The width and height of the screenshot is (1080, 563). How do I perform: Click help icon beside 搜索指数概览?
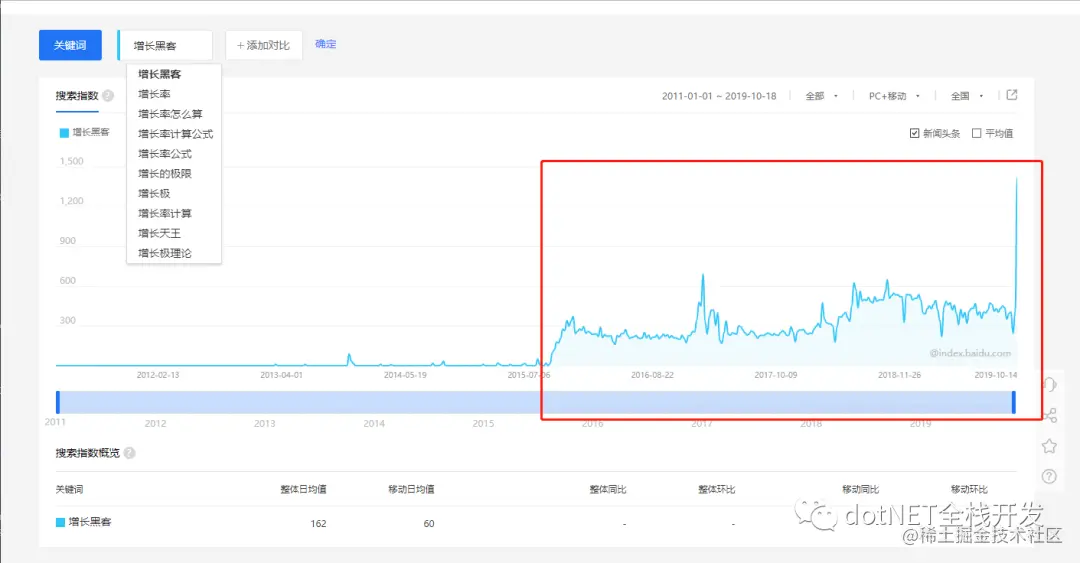[129, 453]
